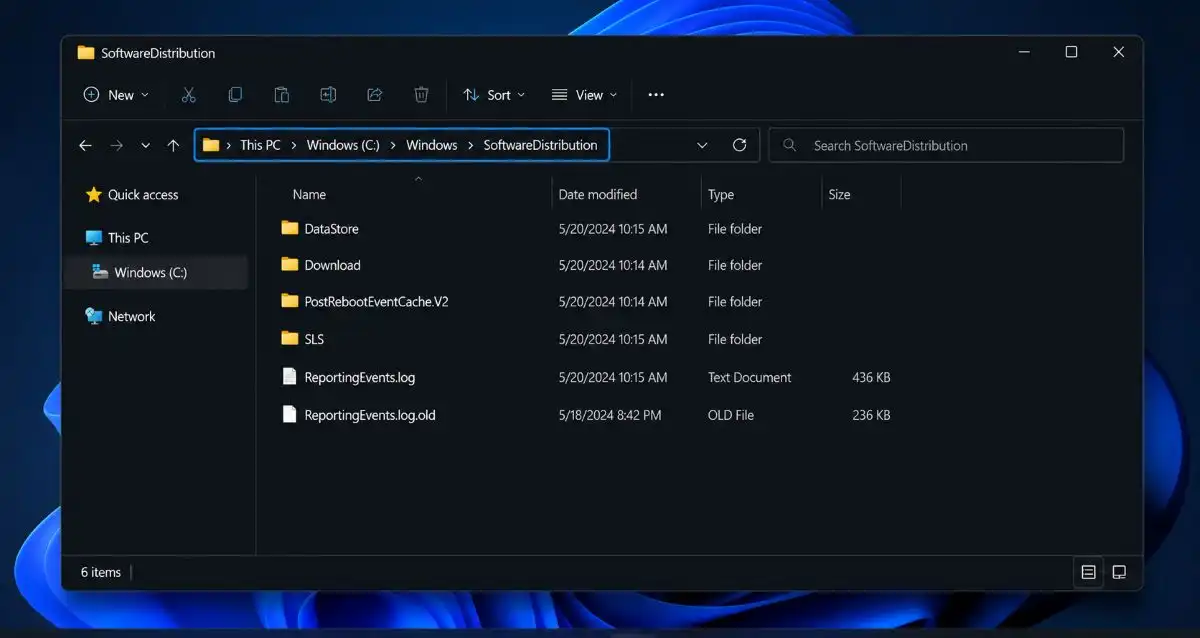Sort by Date modified column header

[598, 195]
